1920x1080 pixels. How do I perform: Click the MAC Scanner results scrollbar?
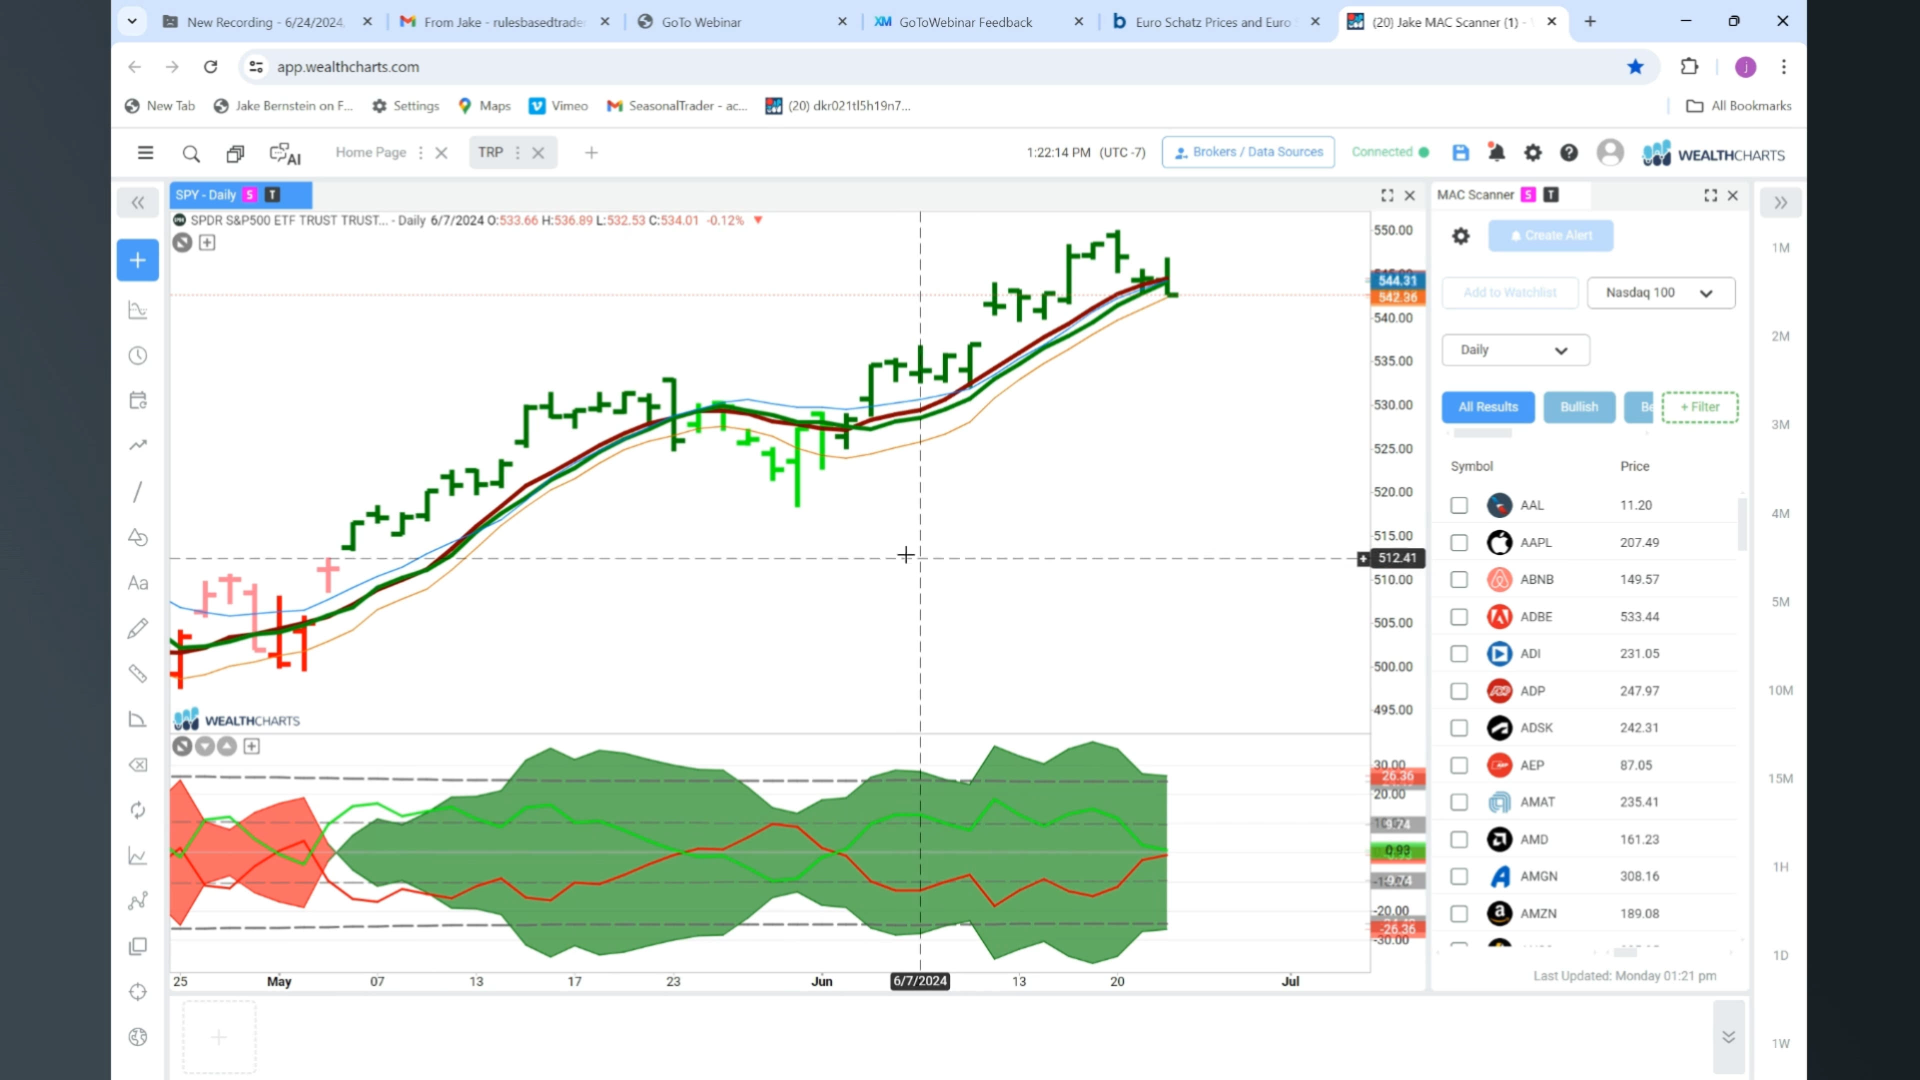[x=1743, y=525]
